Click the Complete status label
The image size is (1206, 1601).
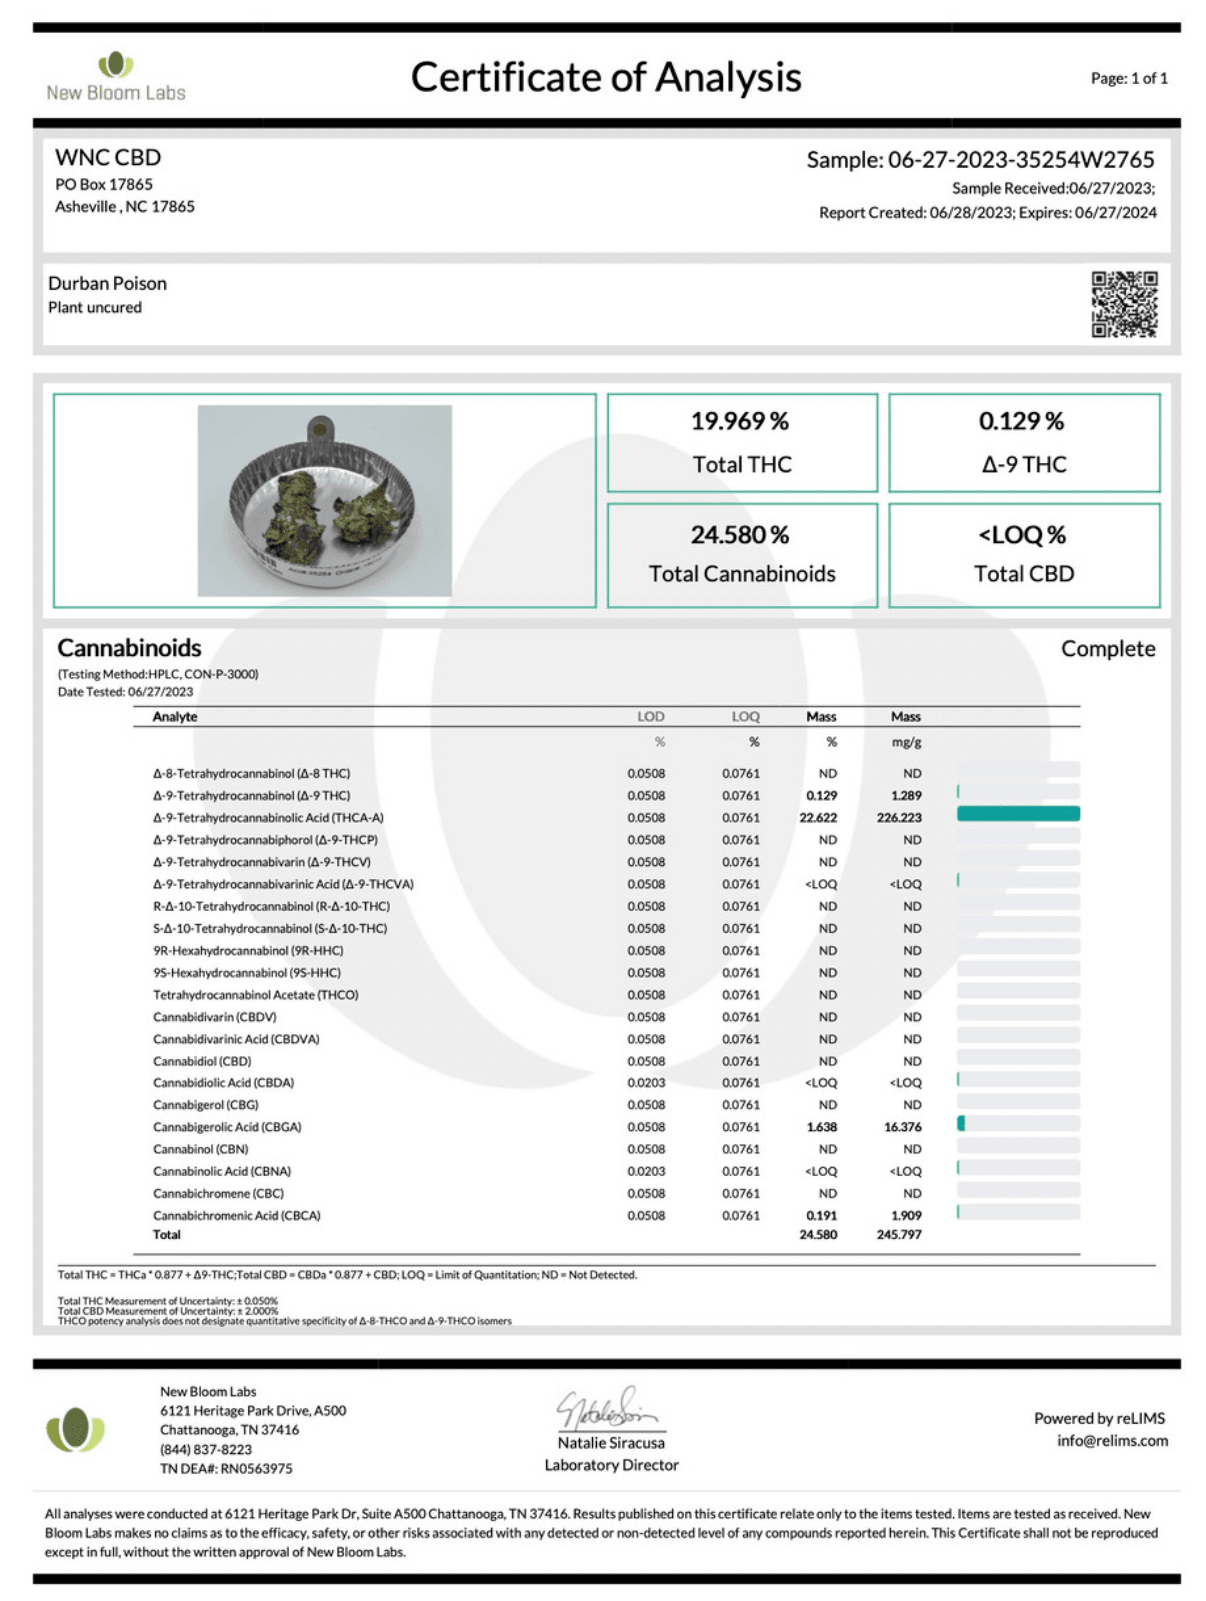click(1107, 649)
